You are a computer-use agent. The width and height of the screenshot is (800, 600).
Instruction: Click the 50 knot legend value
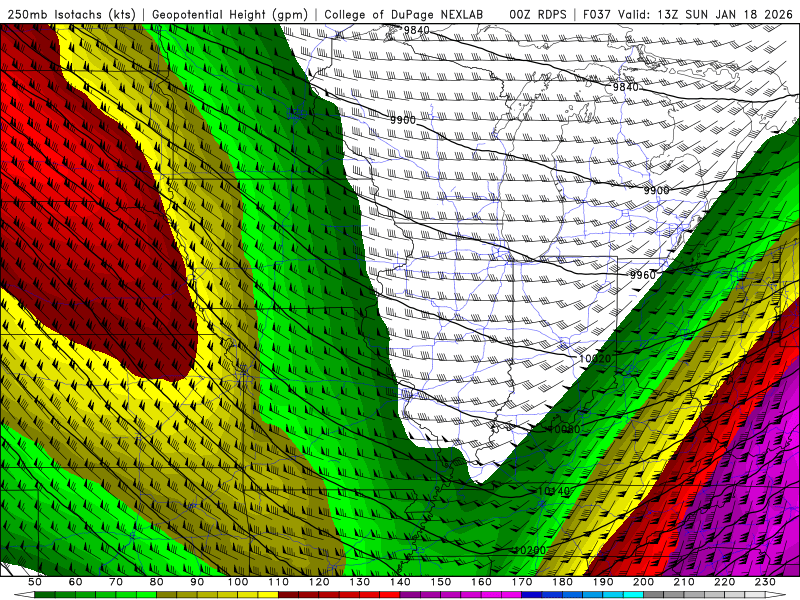35,582
